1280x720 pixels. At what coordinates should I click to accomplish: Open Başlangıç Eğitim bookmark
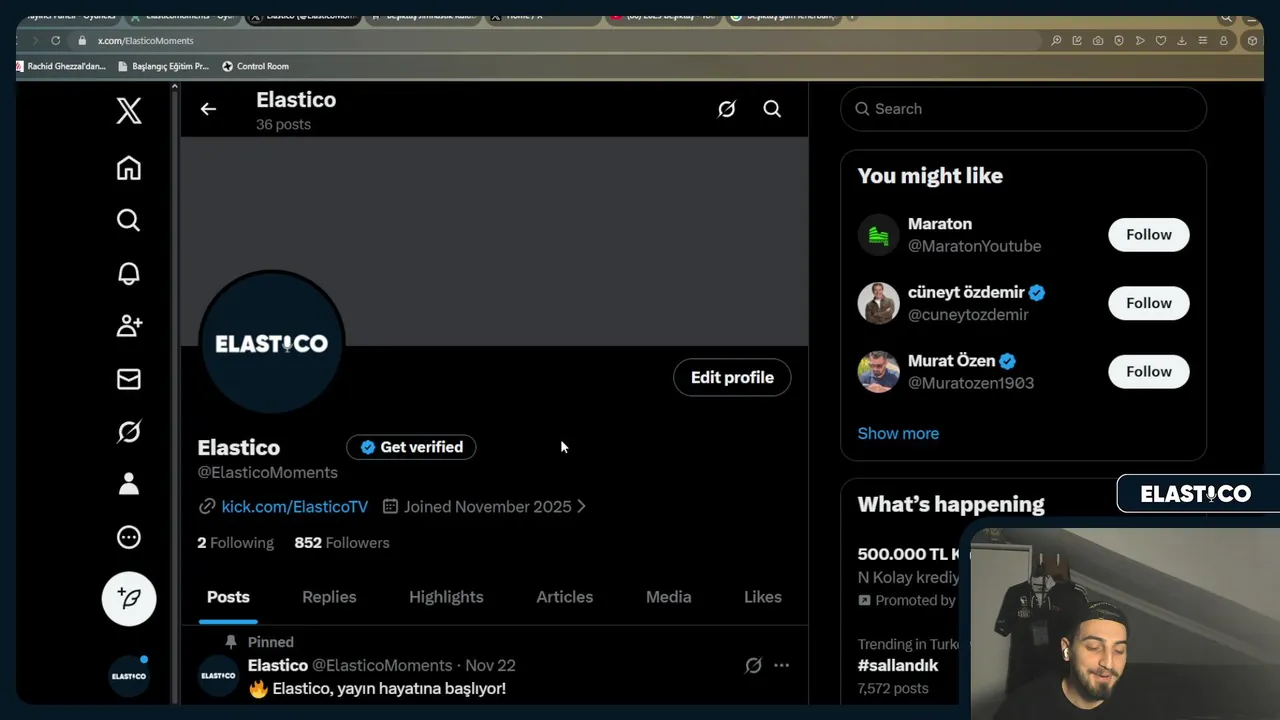[163, 66]
